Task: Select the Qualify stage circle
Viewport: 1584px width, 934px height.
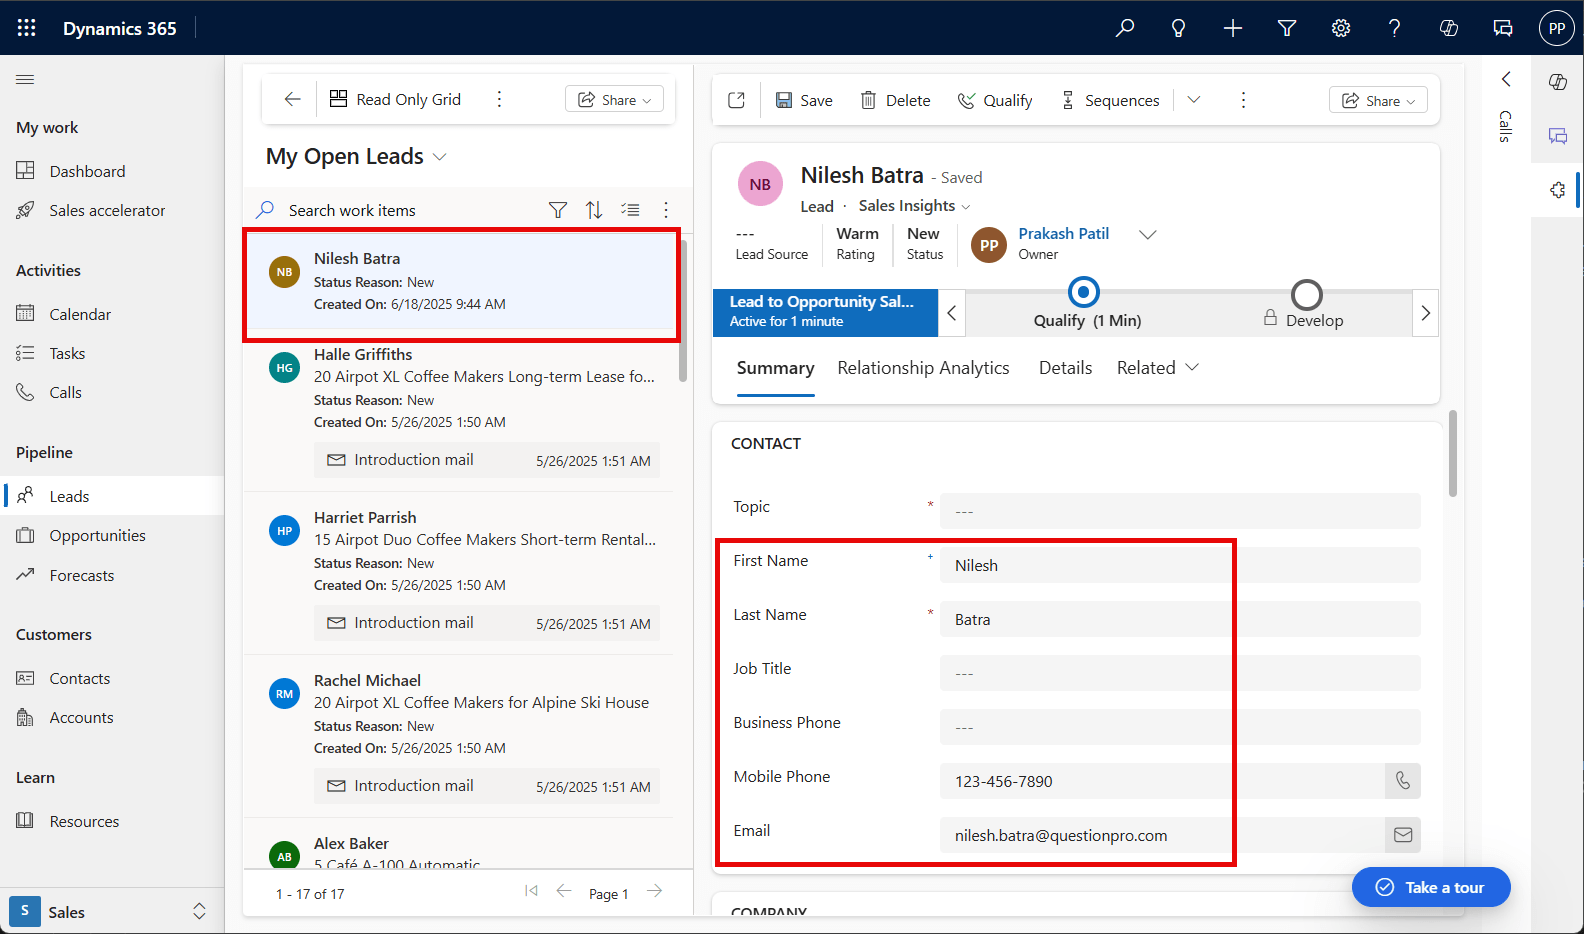Action: point(1084,293)
